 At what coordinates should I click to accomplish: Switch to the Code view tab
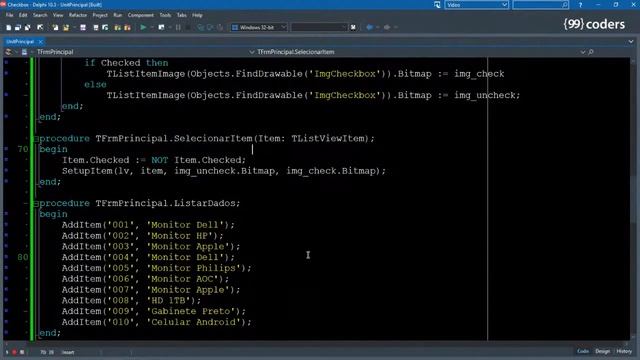click(583, 351)
